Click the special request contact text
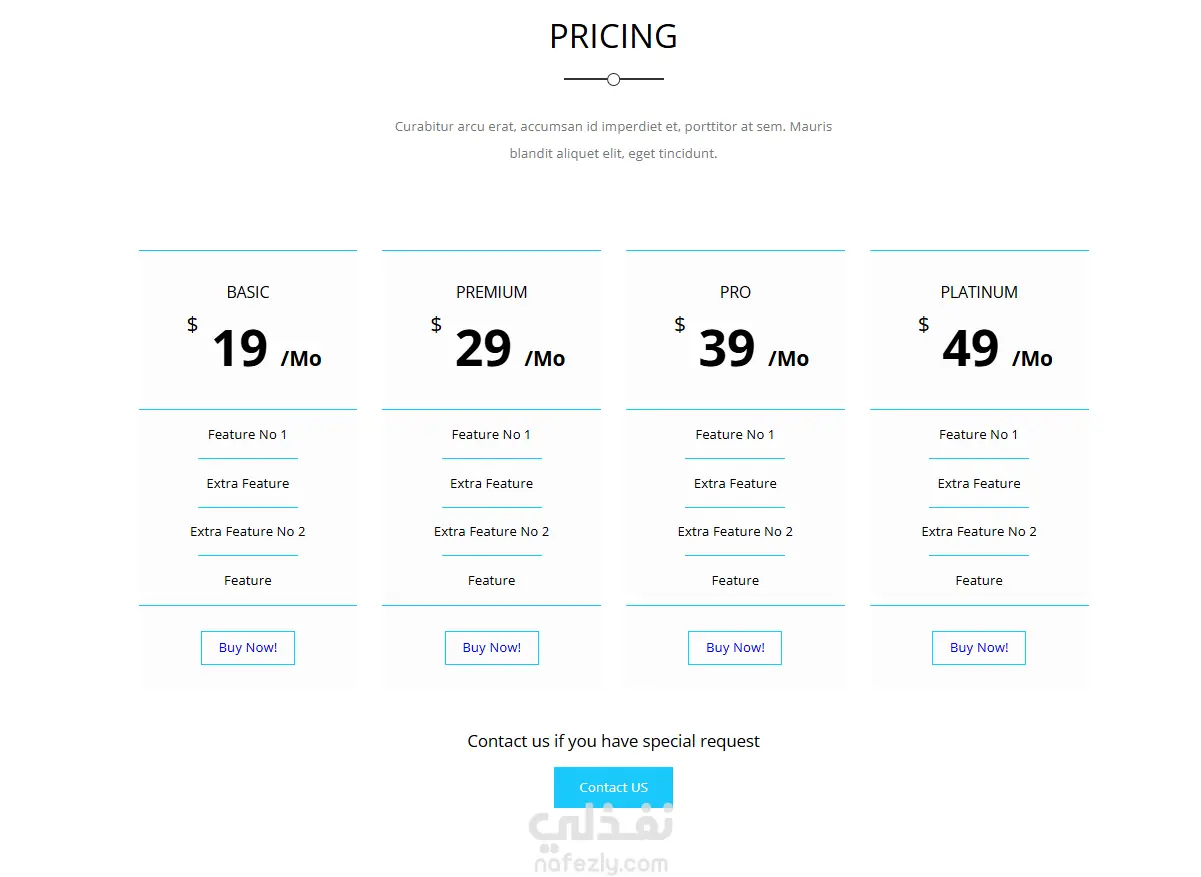 pyautogui.click(x=613, y=741)
